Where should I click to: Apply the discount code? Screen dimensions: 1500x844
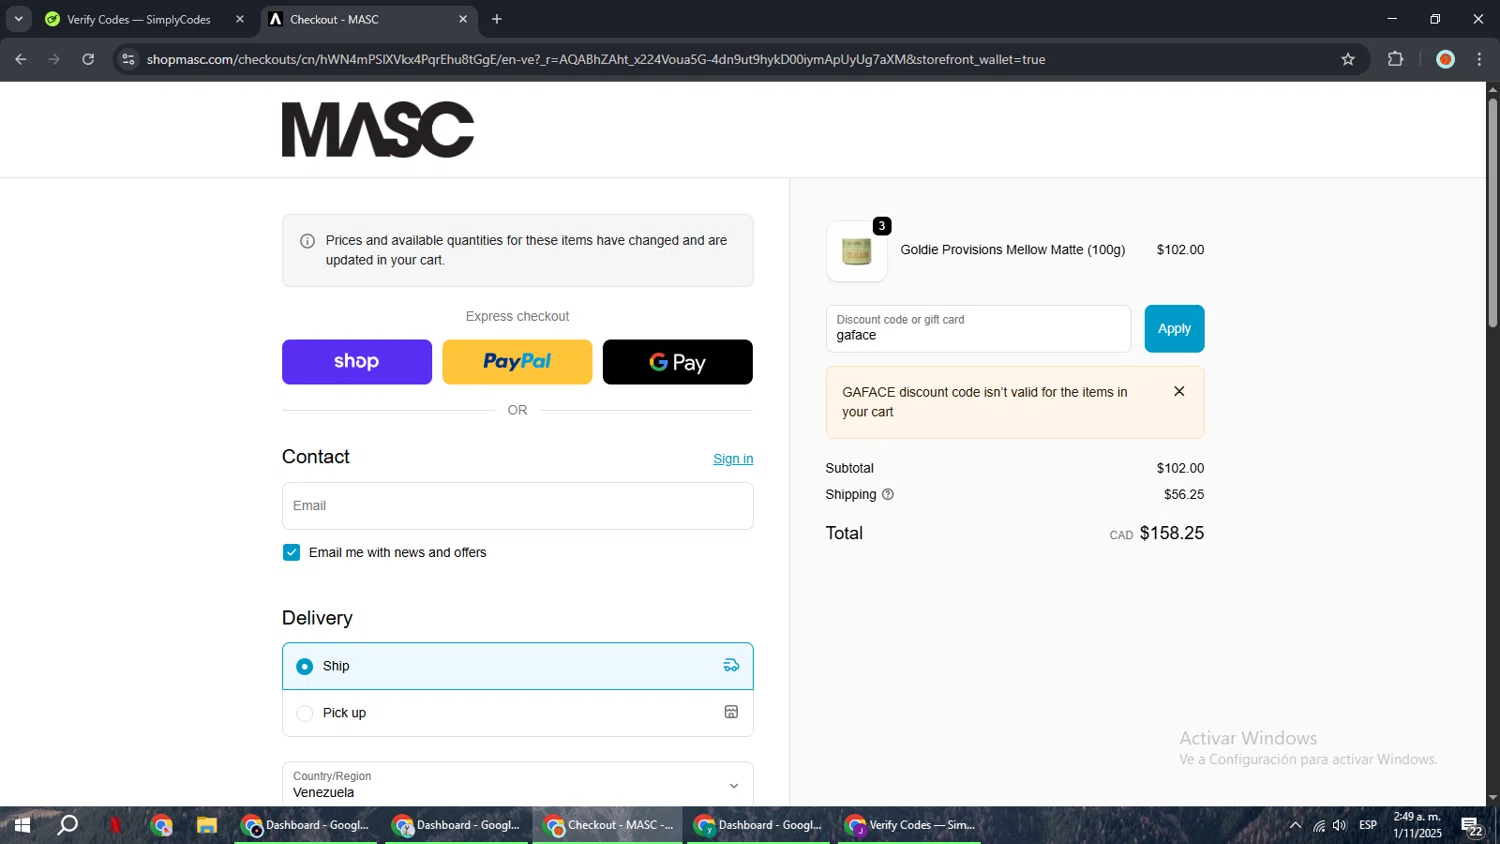[x=1174, y=329]
